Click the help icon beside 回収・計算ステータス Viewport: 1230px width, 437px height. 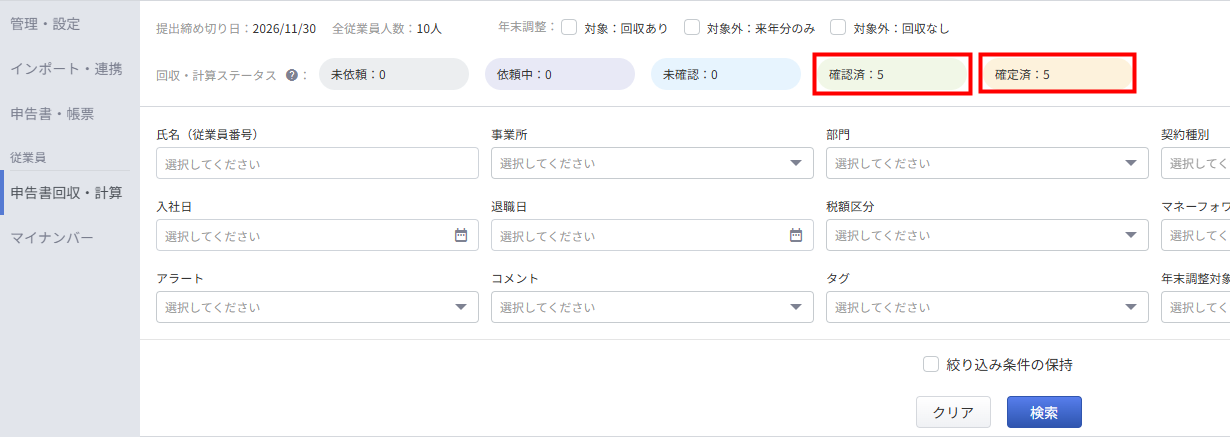click(291, 75)
